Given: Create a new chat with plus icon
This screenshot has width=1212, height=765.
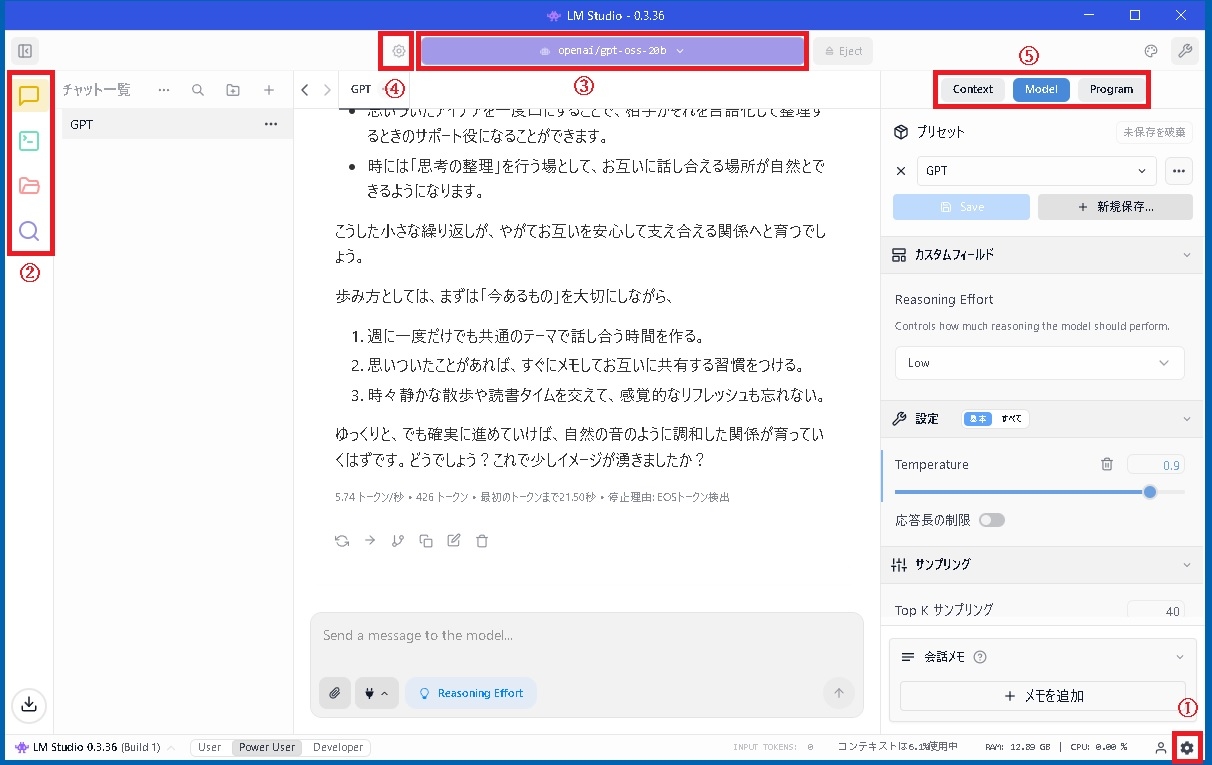Looking at the screenshot, I should tap(269, 90).
